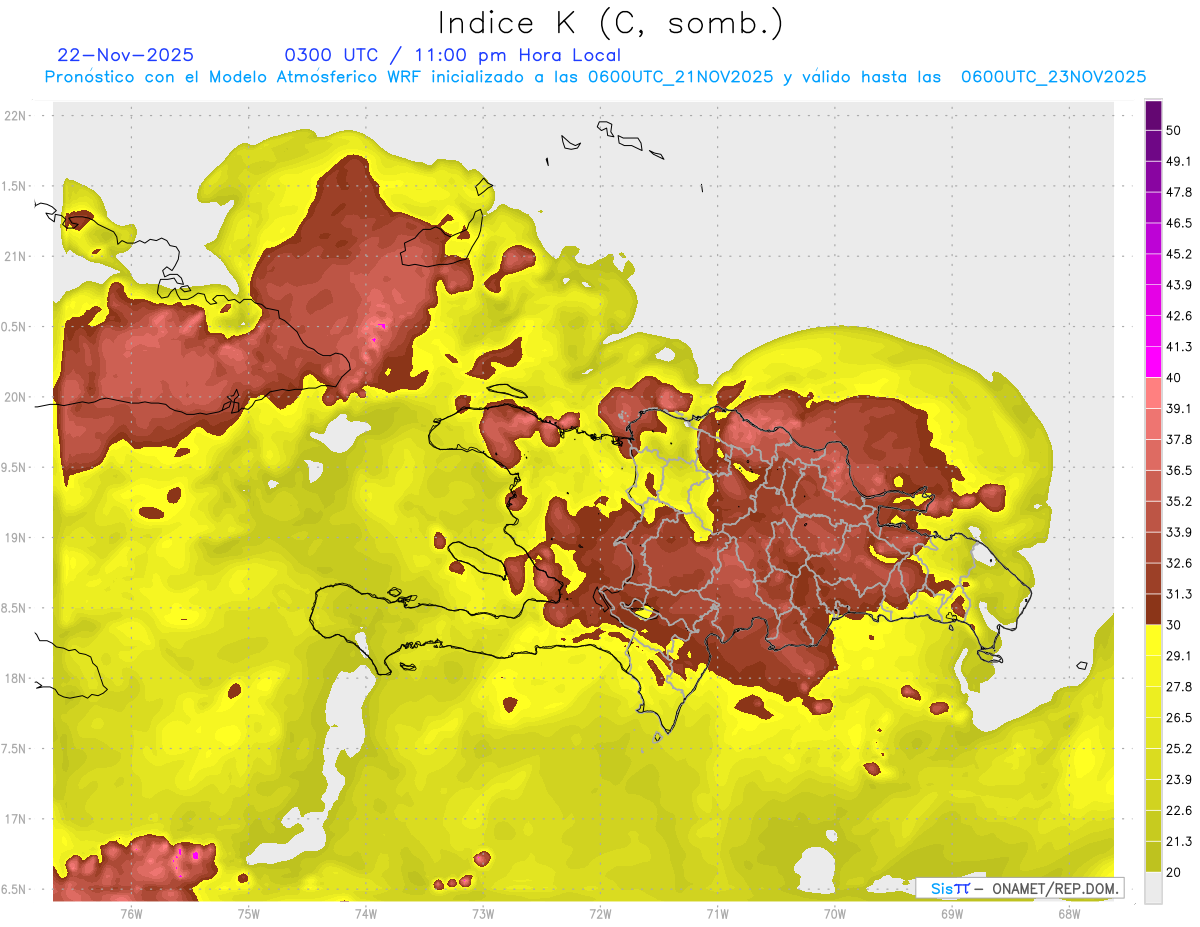Click the "29.1" legend value
Viewport: 1200px width, 927px height.
pos(1179,656)
